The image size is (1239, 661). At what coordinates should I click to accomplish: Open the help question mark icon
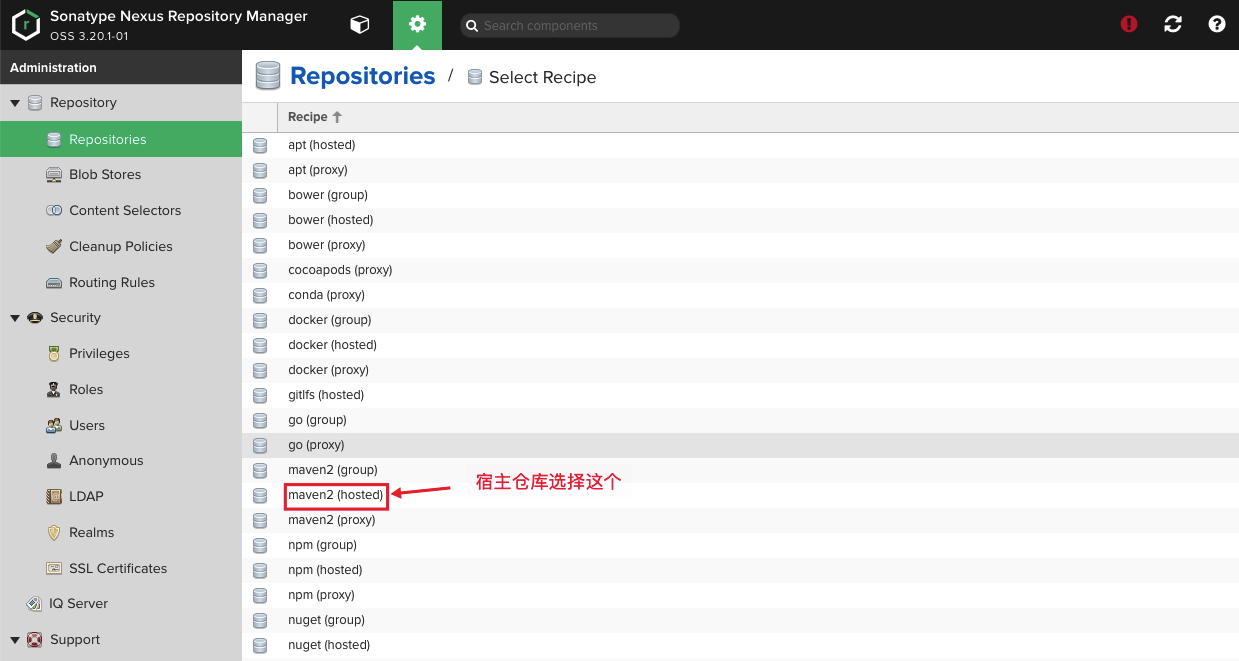[x=1217, y=24]
